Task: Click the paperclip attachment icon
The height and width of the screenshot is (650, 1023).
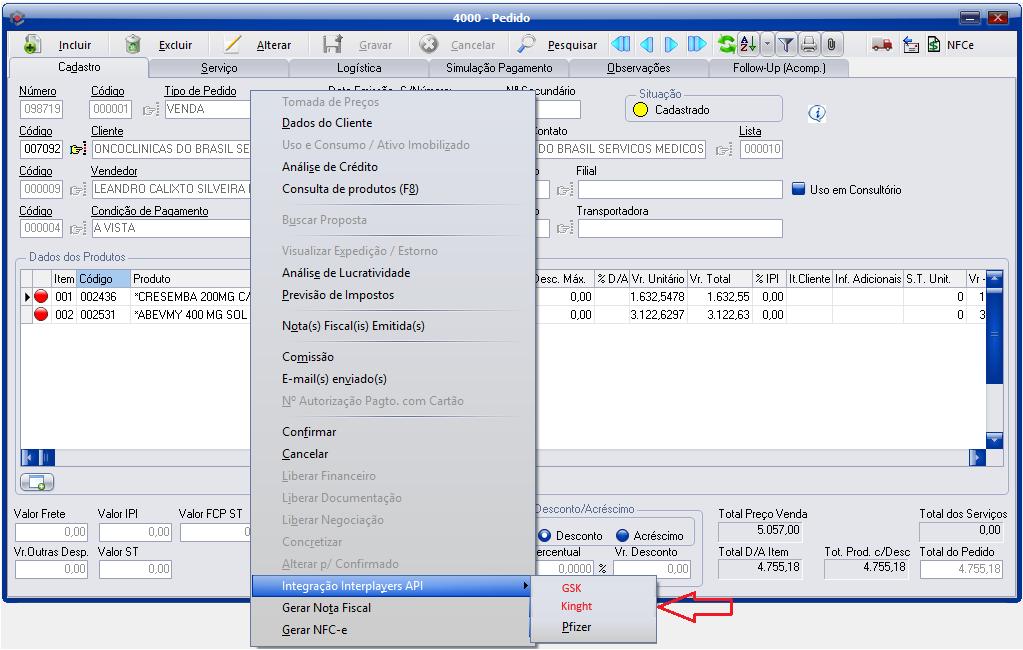Action: [x=831, y=44]
